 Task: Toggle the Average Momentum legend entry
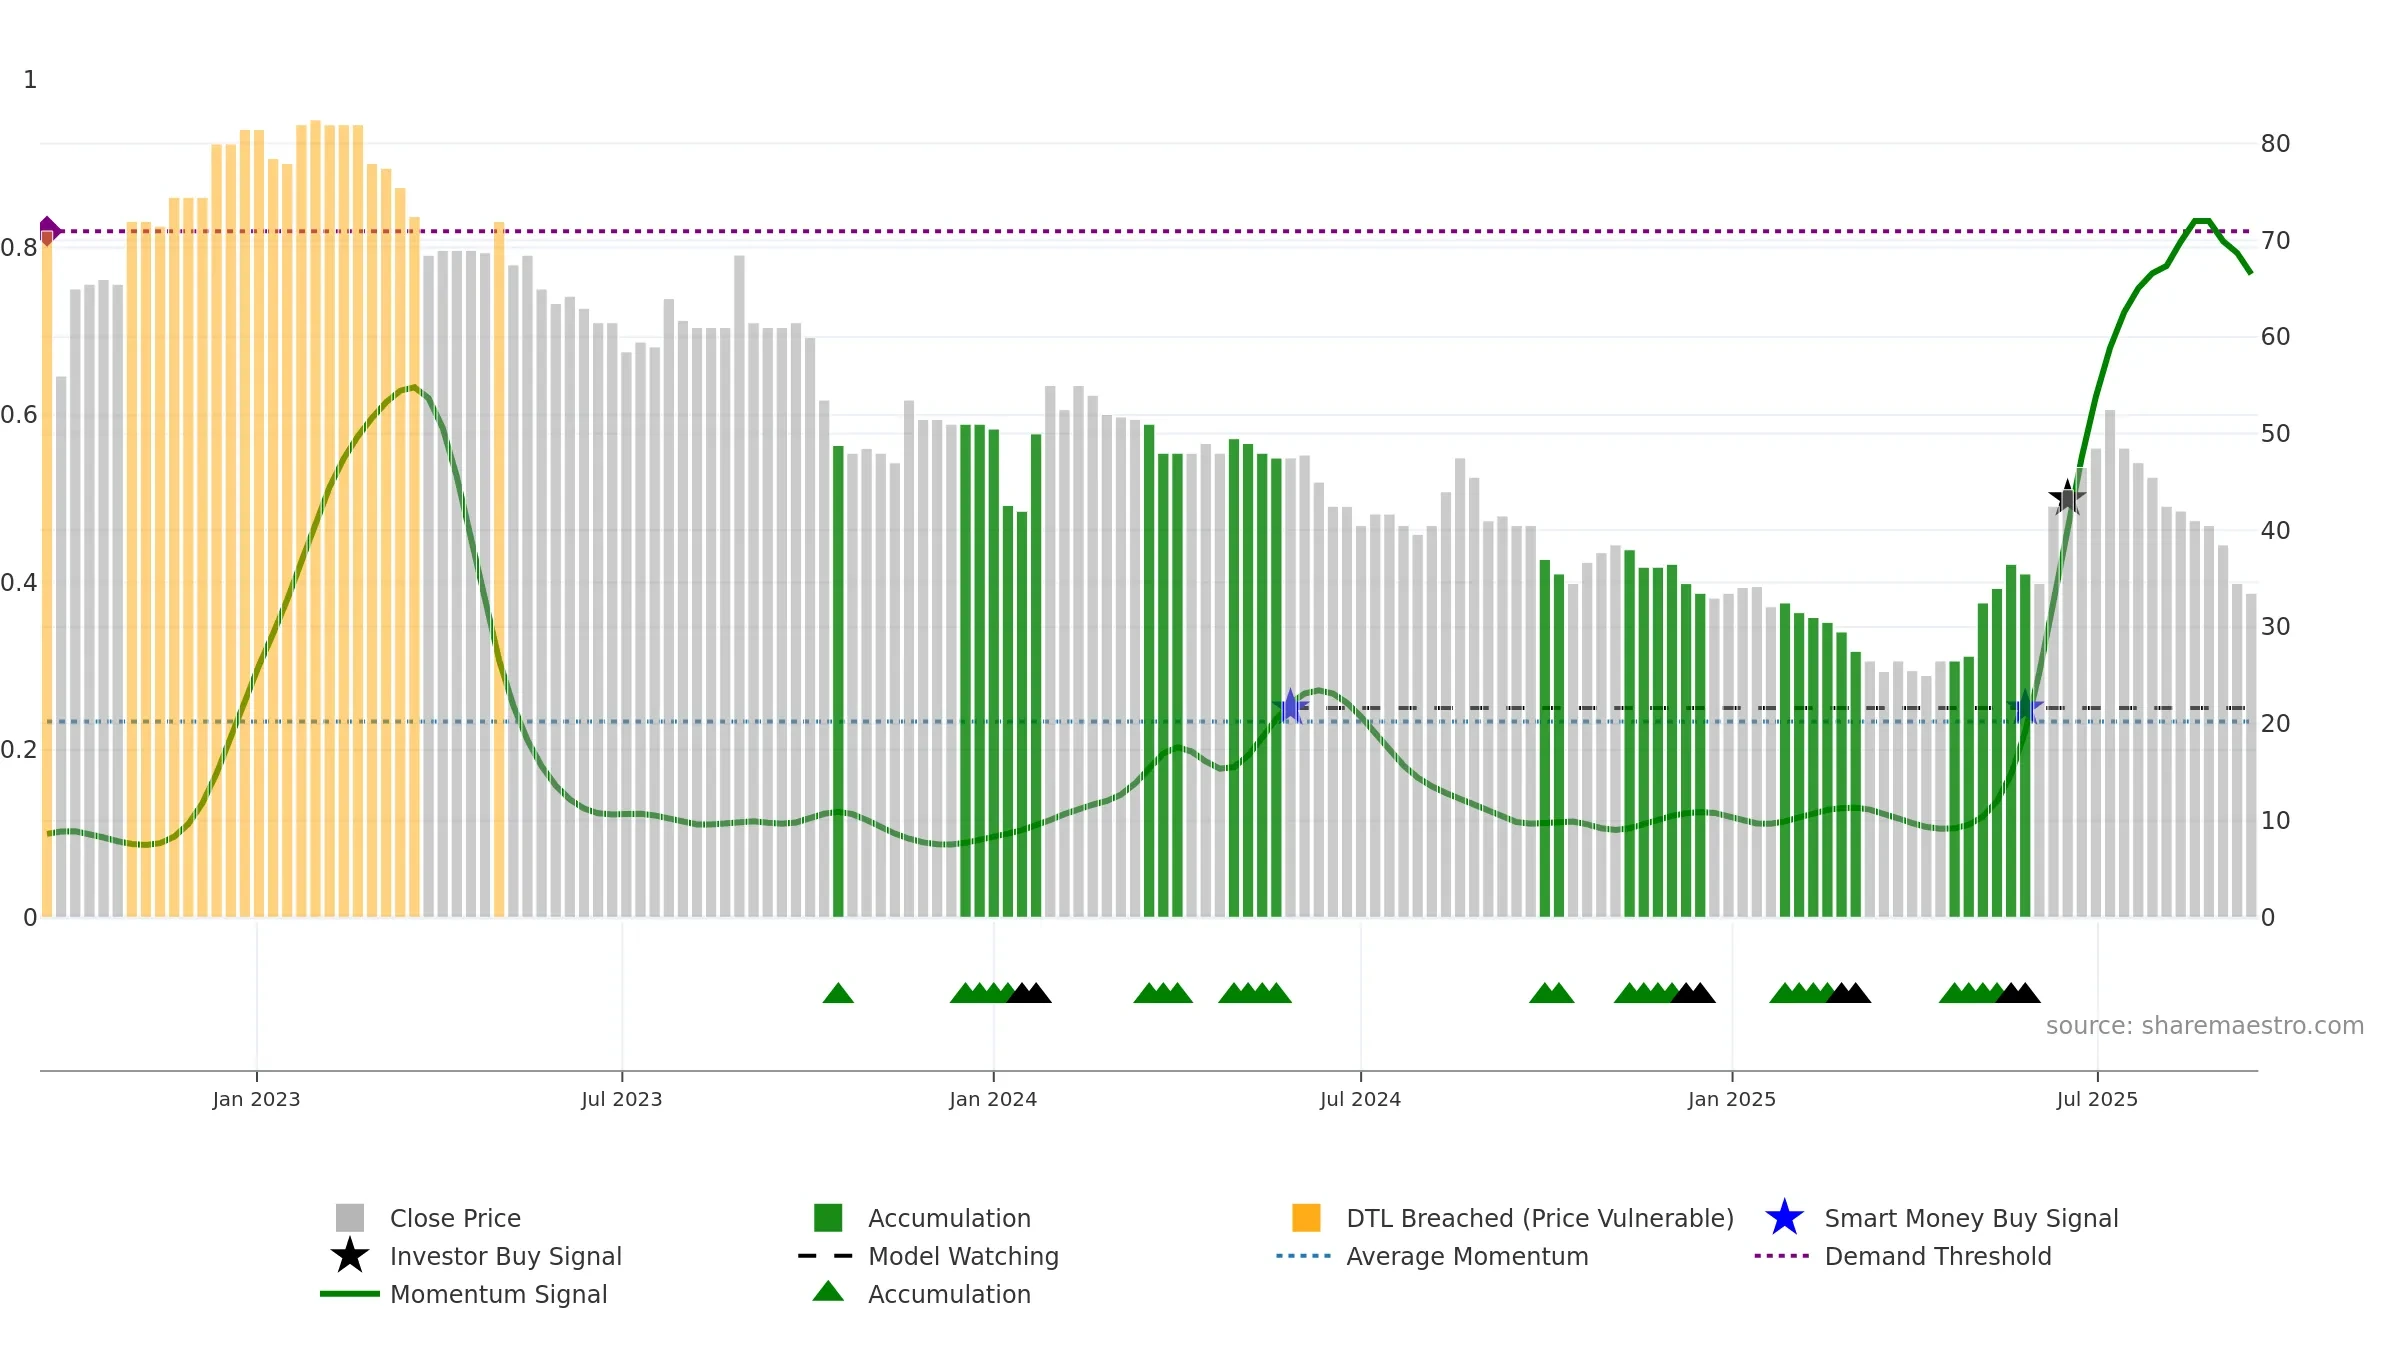tap(1432, 1256)
